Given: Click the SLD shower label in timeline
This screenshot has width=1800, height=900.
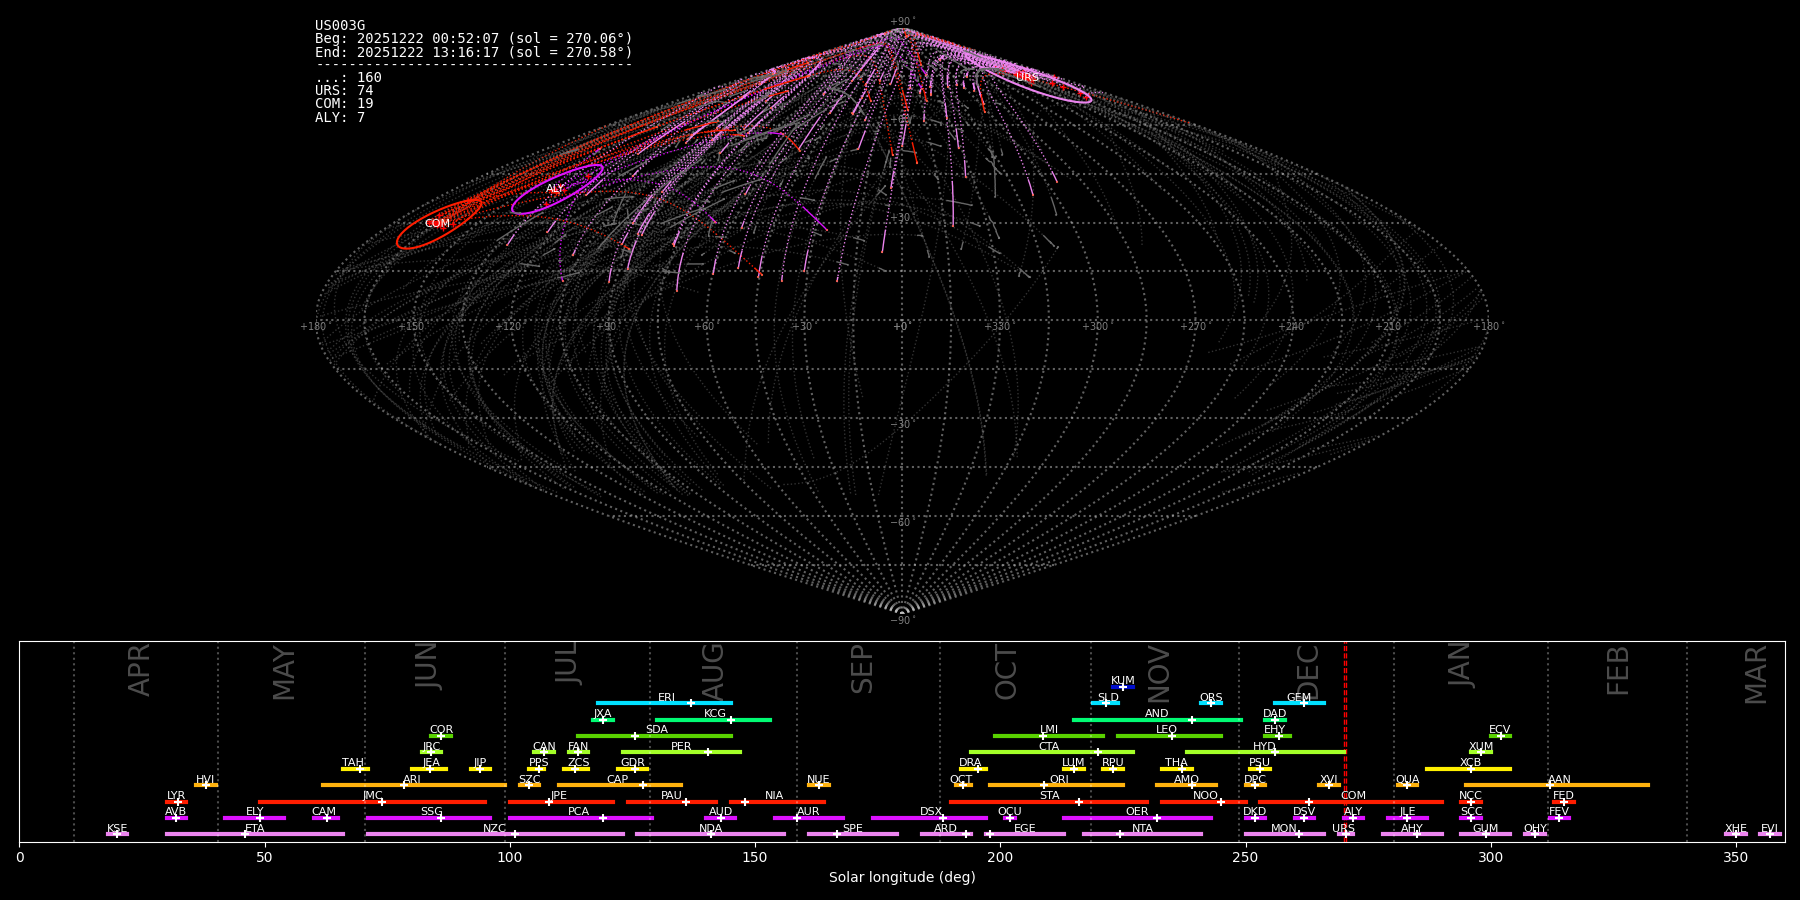Looking at the screenshot, I should pyautogui.click(x=1108, y=698).
